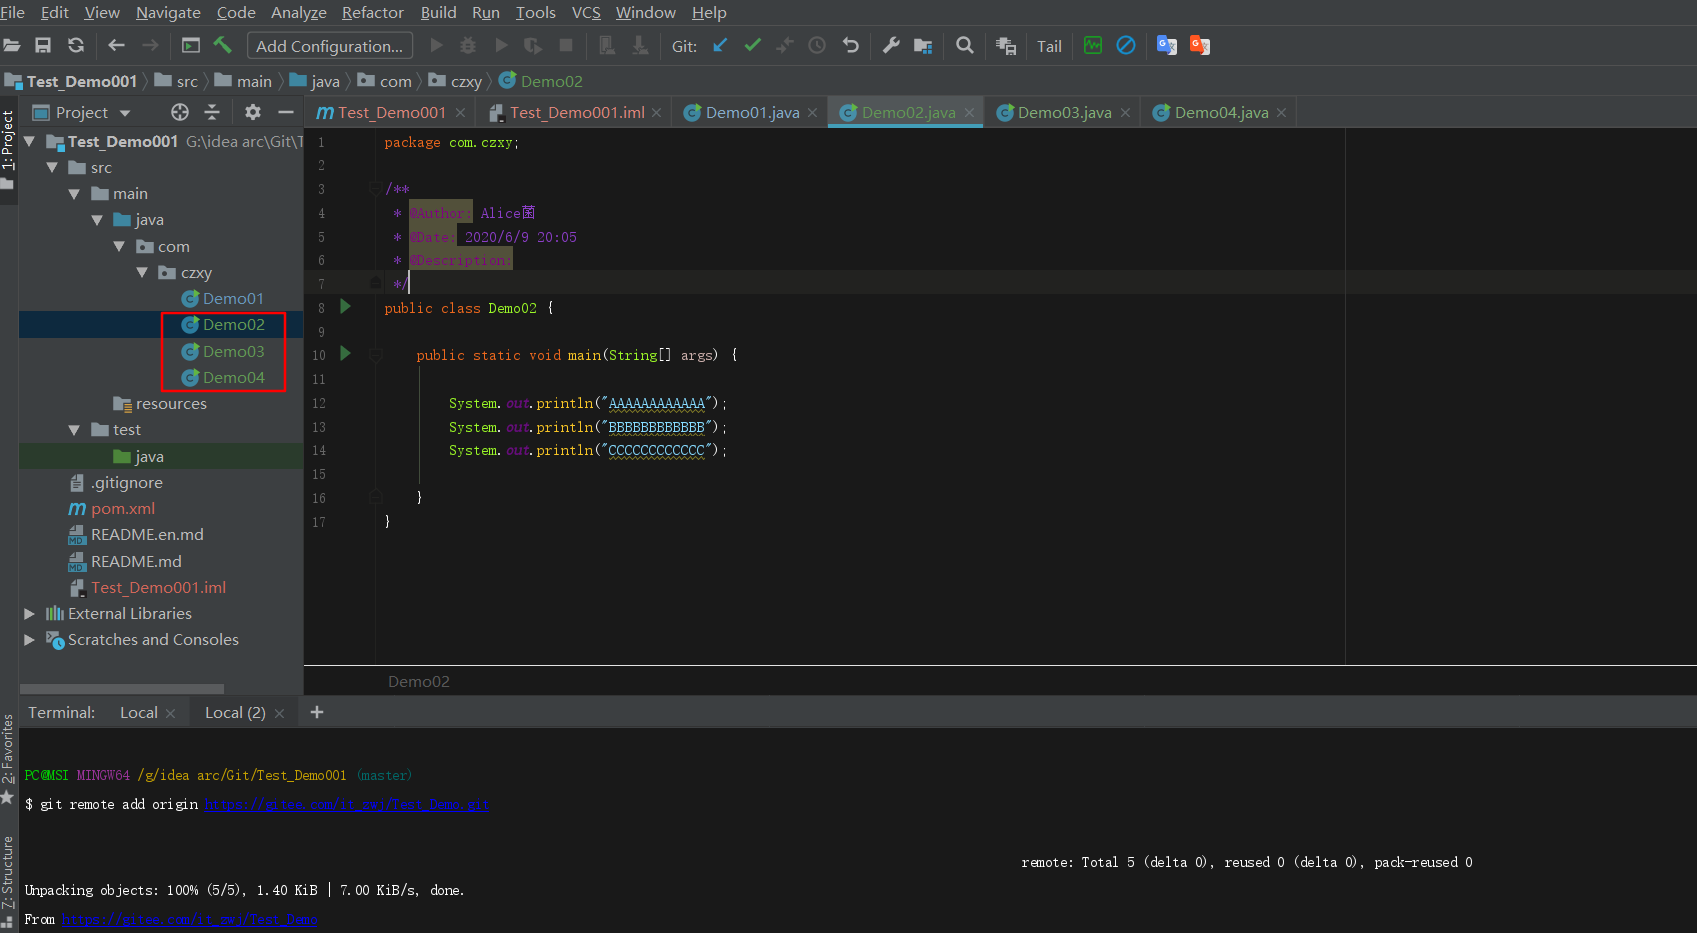
Task: Click the Collapse All icon in Project panel
Action: [x=212, y=112]
